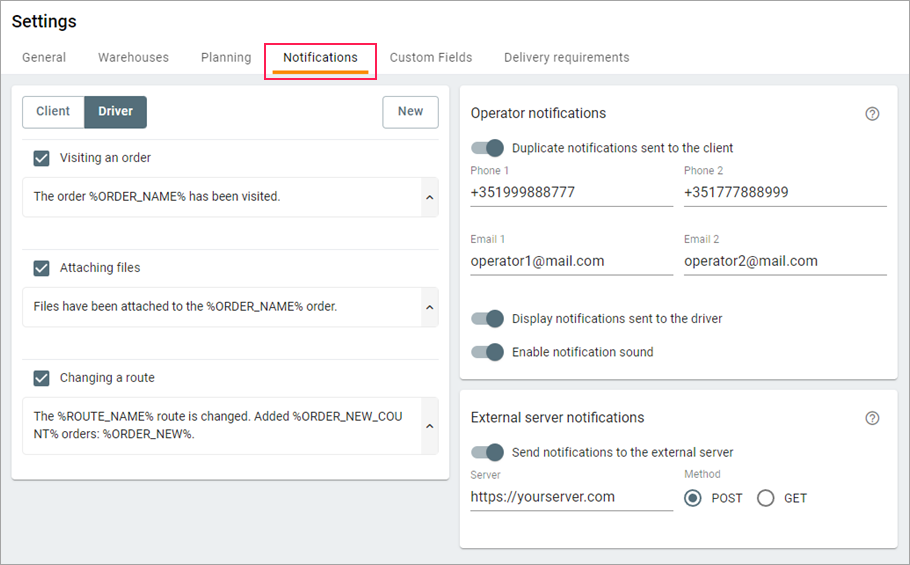Collapse the Attaching files message text

tap(430, 307)
